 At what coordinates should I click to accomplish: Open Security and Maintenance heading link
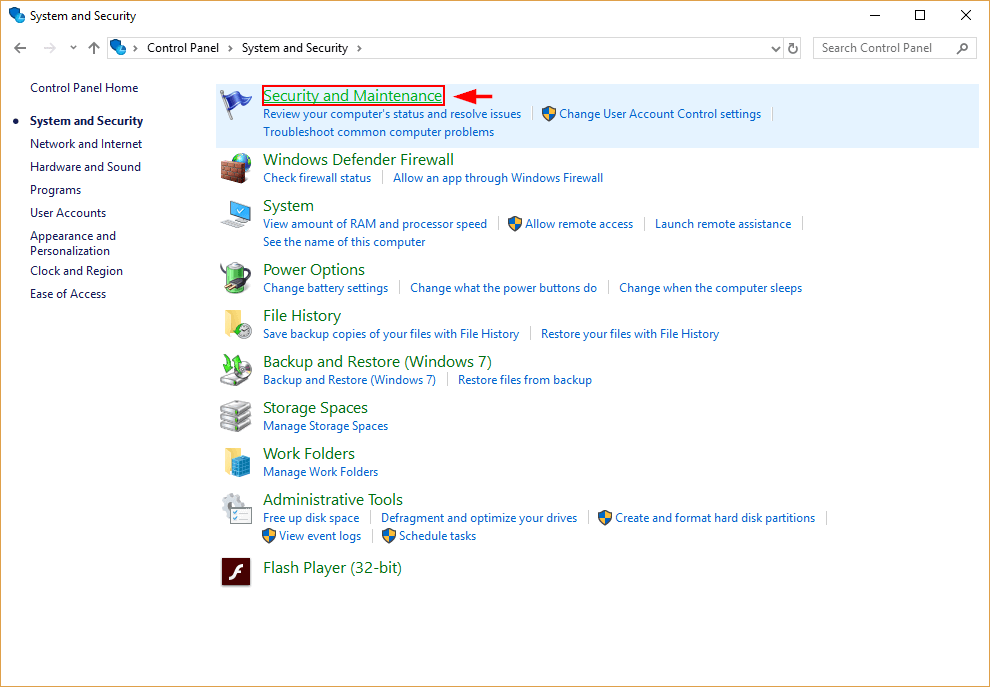[353, 95]
